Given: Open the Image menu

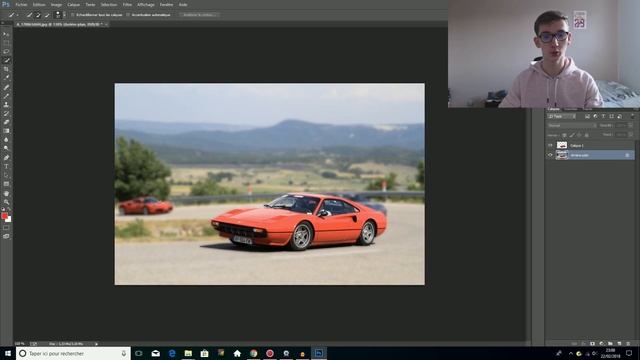Looking at the screenshot, I should pos(56,4).
